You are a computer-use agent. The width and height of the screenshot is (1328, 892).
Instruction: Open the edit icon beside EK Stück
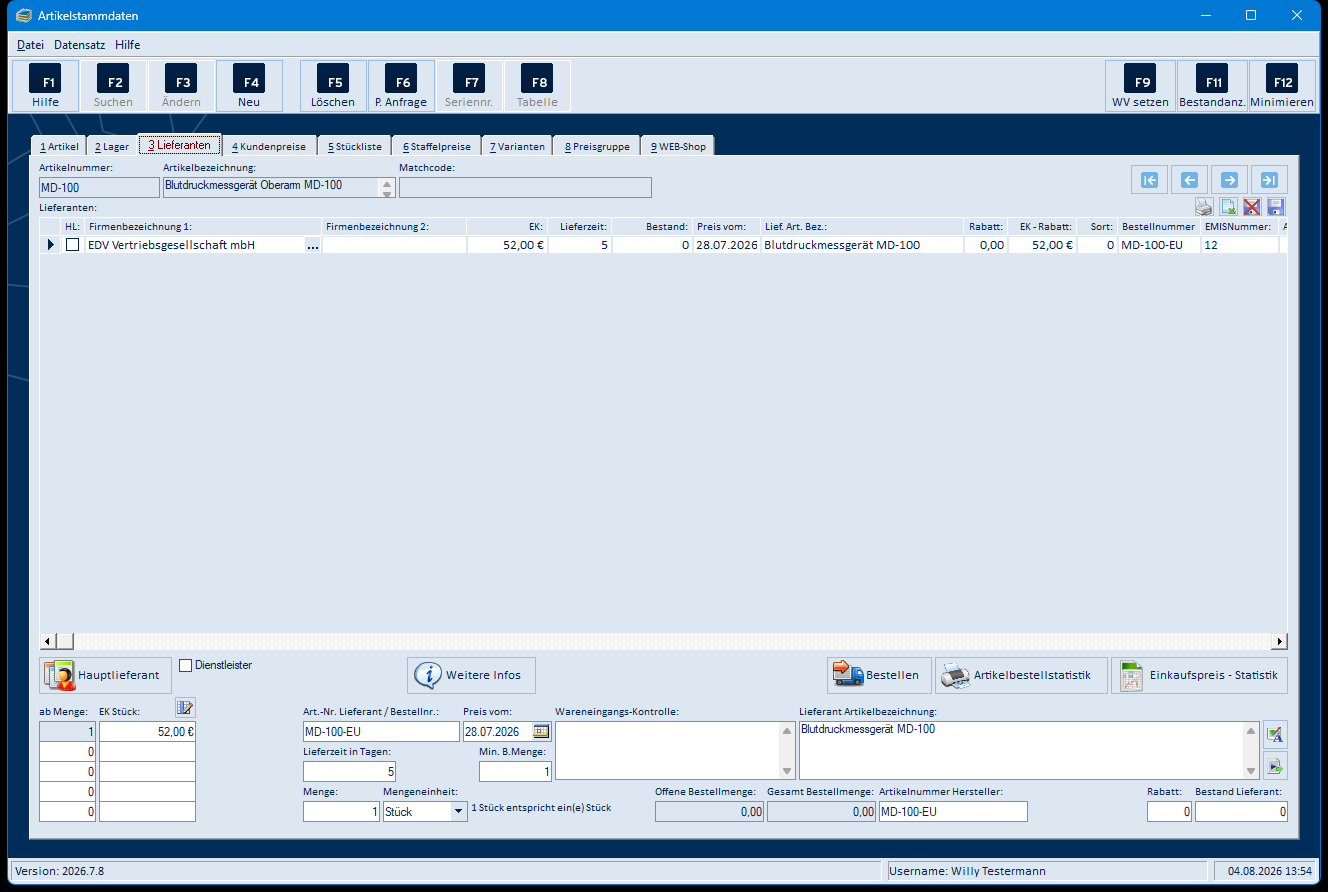pyautogui.click(x=185, y=708)
